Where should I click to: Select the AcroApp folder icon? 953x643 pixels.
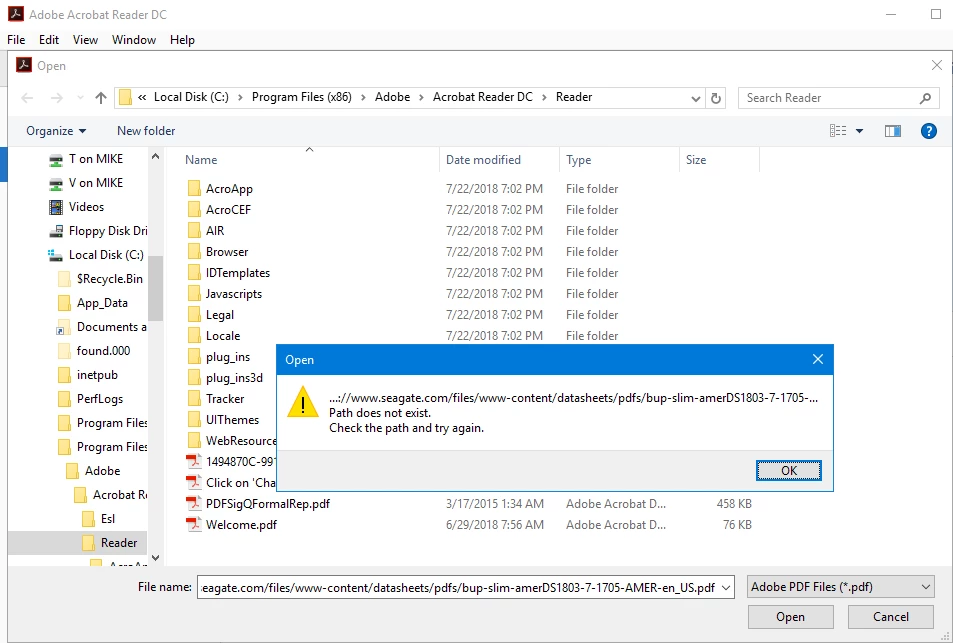pos(194,189)
